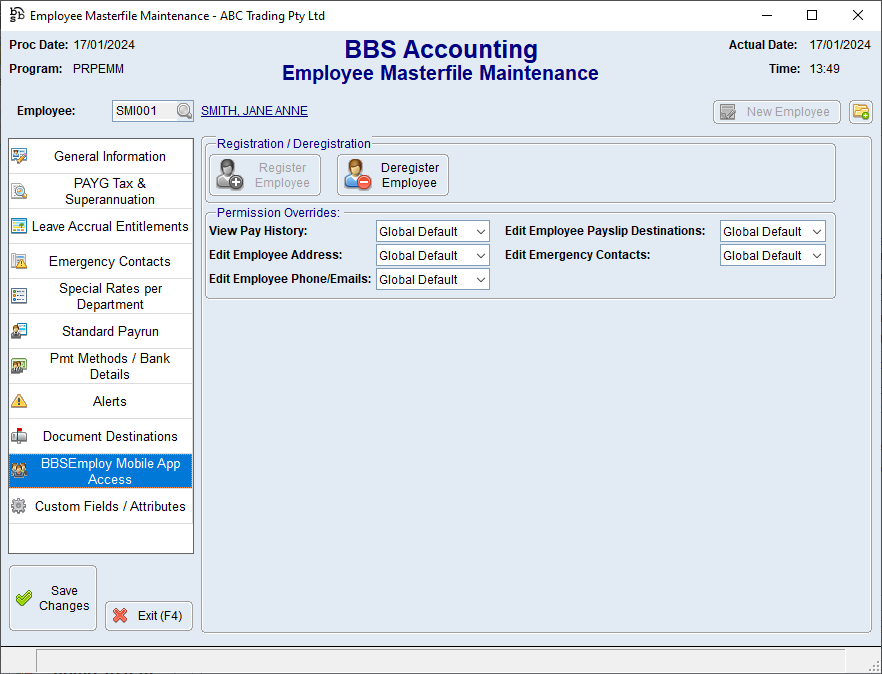This screenshot has height=674, width=882.
Task: Expand the Edit Employee Address dropdown
Action: click(x=433, y=256)
